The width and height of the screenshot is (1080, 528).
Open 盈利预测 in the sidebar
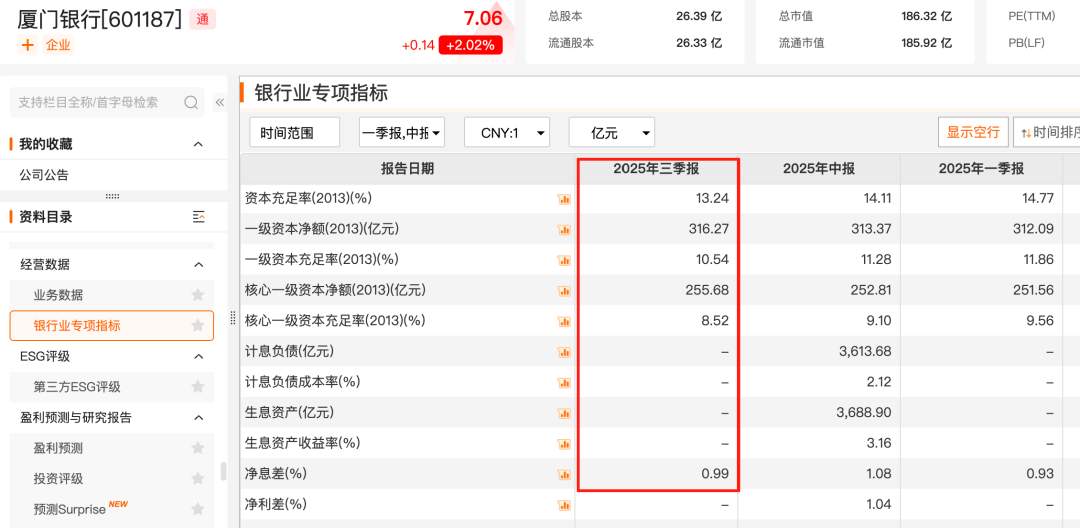pyautogui.click(x=58, y=448)
